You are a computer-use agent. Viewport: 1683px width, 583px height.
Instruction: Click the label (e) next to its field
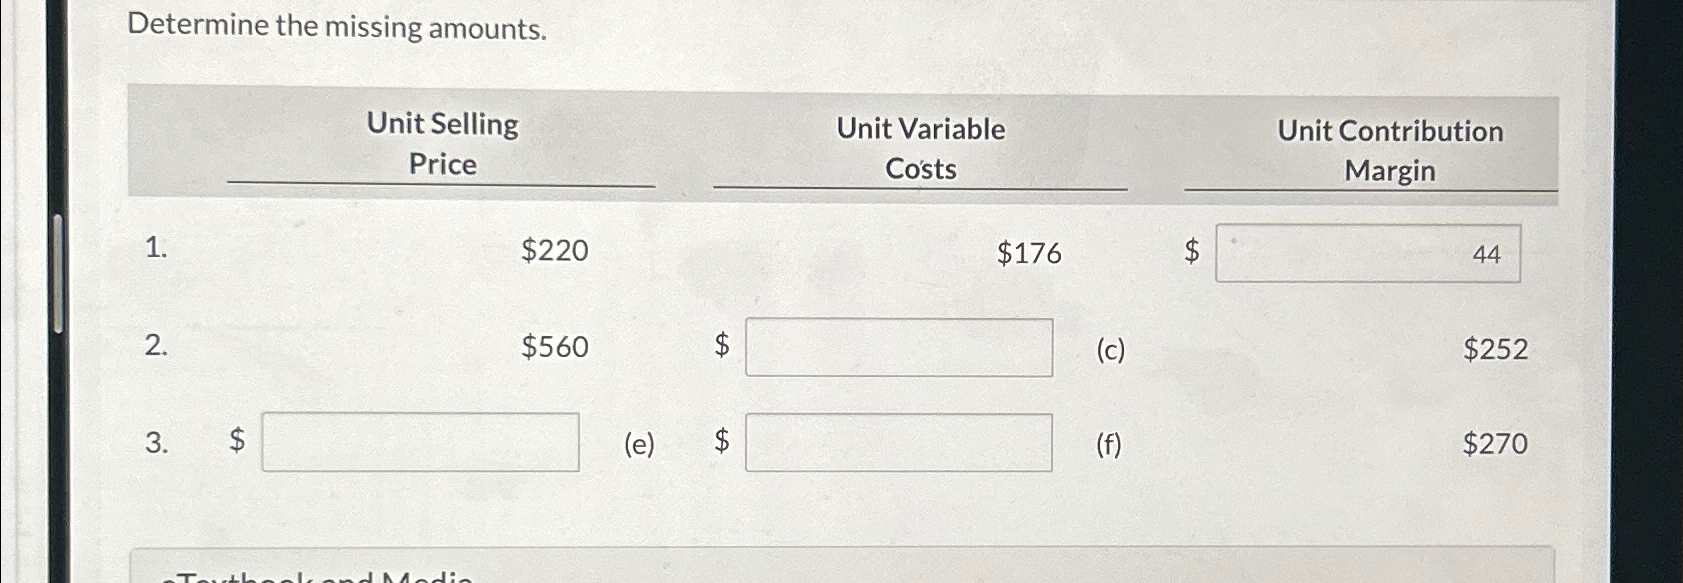click(x=637, y=445)
